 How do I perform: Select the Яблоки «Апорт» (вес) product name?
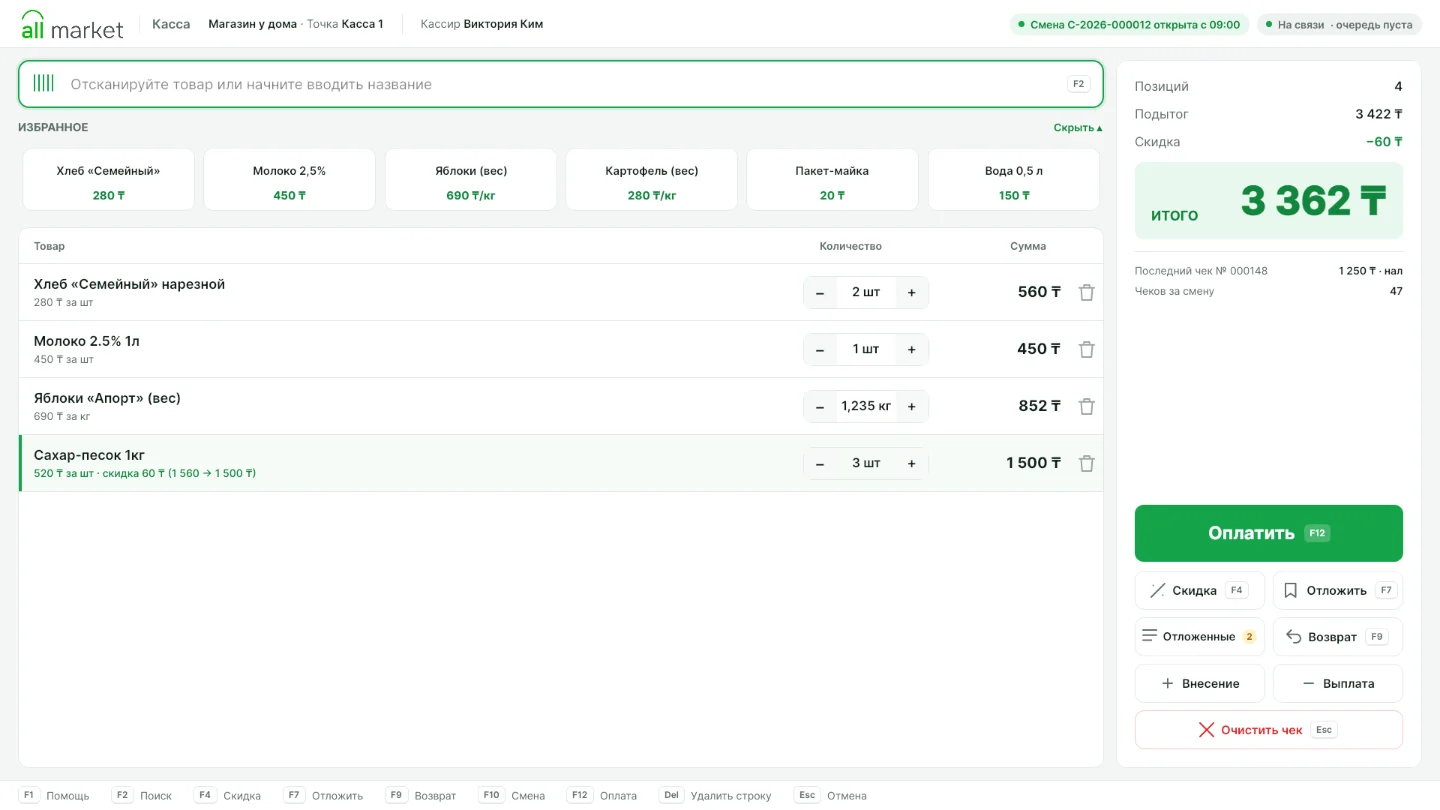(x=107, y=398)
